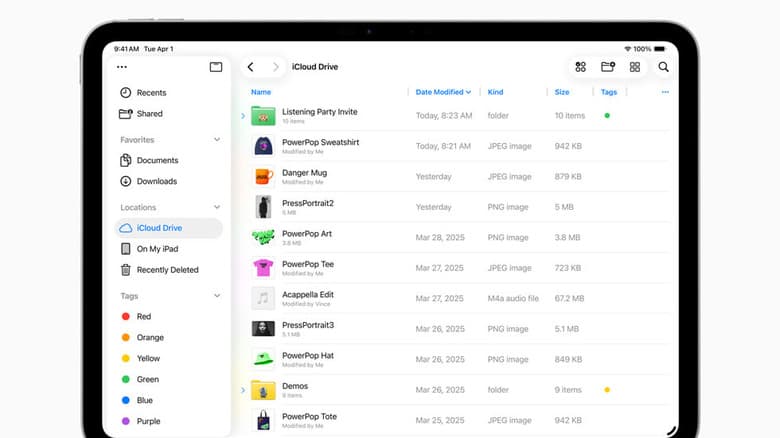Go back using the left chevron
780x438 pixels.
(x=251, y=67)
